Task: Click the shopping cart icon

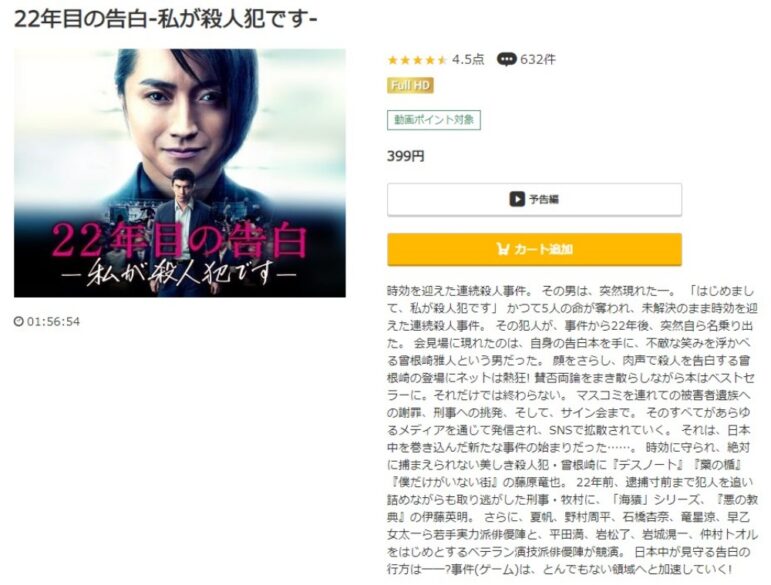Action: coord(503,249)
